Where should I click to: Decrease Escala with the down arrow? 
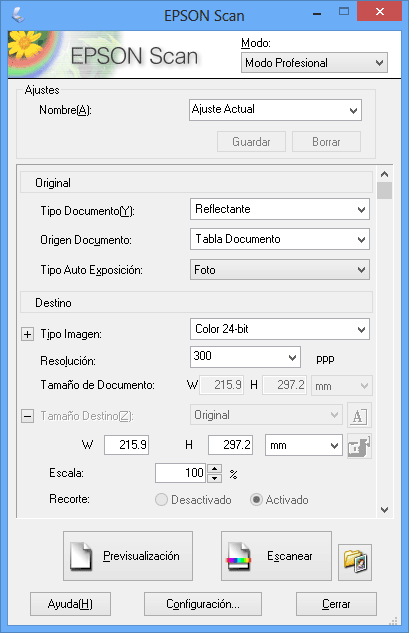coord(214,478)
